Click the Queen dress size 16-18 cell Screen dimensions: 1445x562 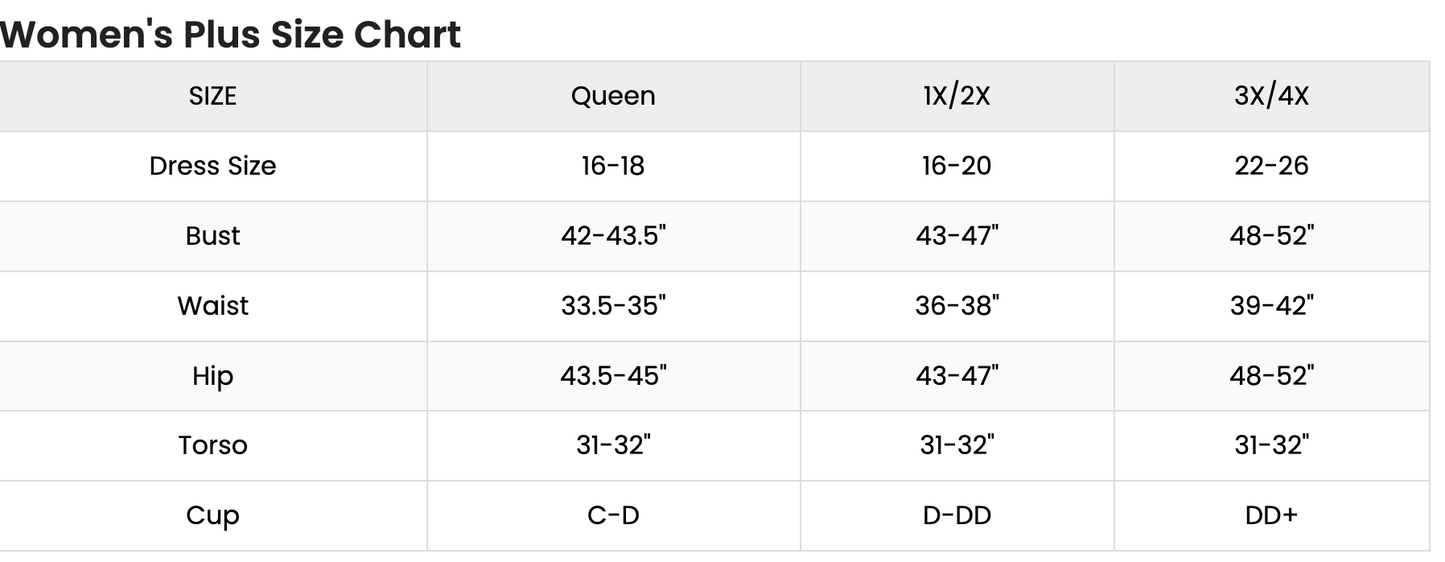click(x=613, y=166)
